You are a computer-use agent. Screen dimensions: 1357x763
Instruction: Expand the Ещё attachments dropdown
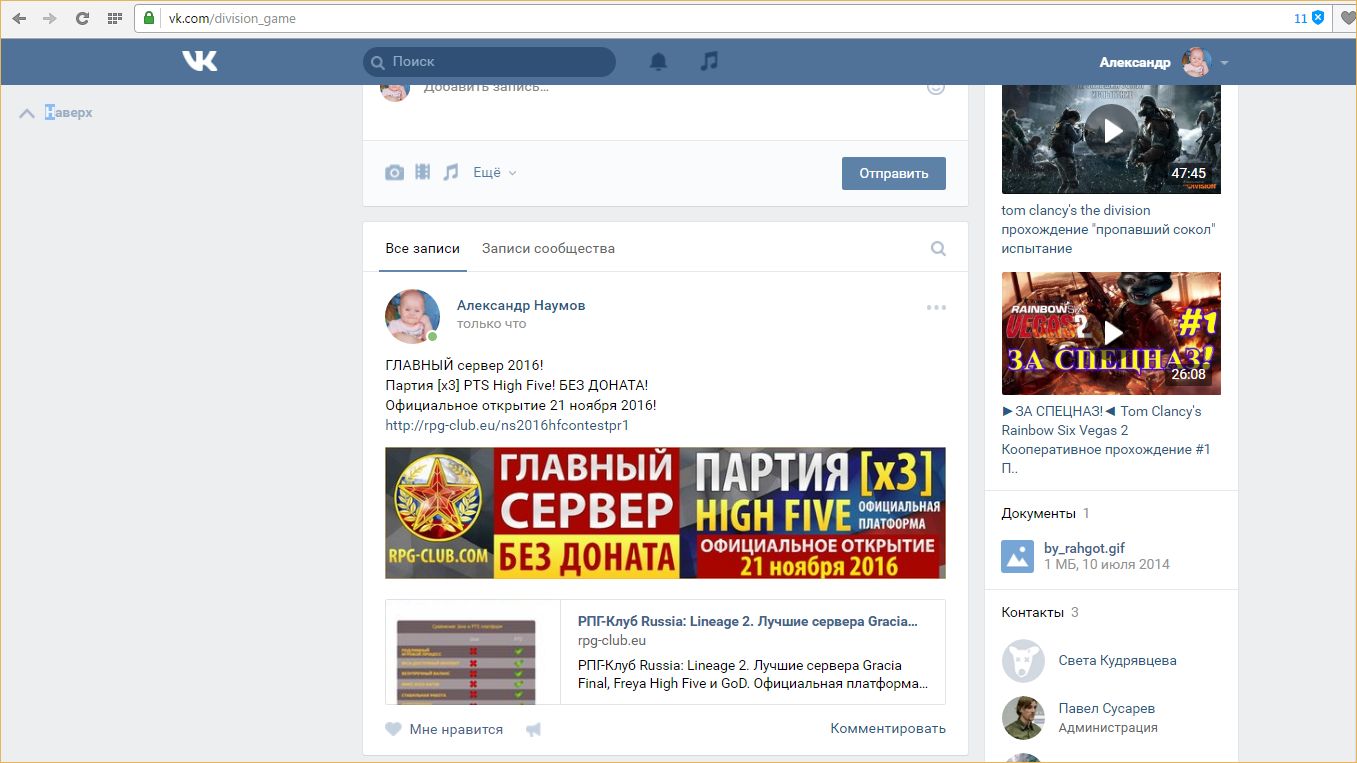tap(495, 172)
